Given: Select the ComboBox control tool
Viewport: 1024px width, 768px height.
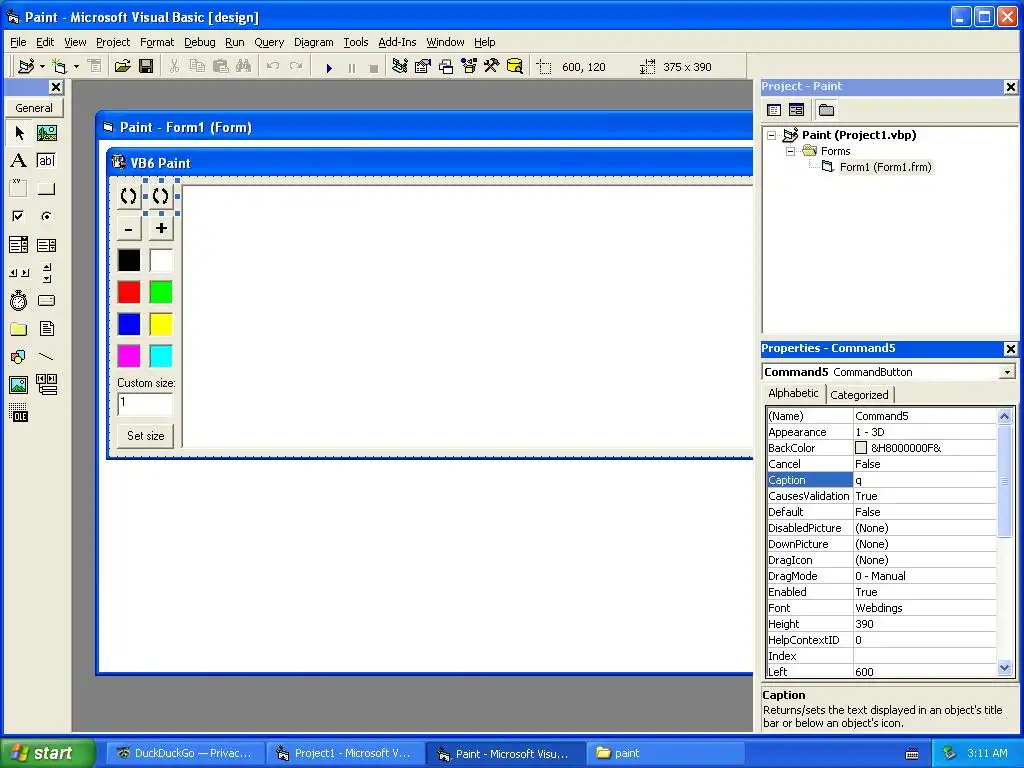Looking at the screenshot, I should click(19, 245).
